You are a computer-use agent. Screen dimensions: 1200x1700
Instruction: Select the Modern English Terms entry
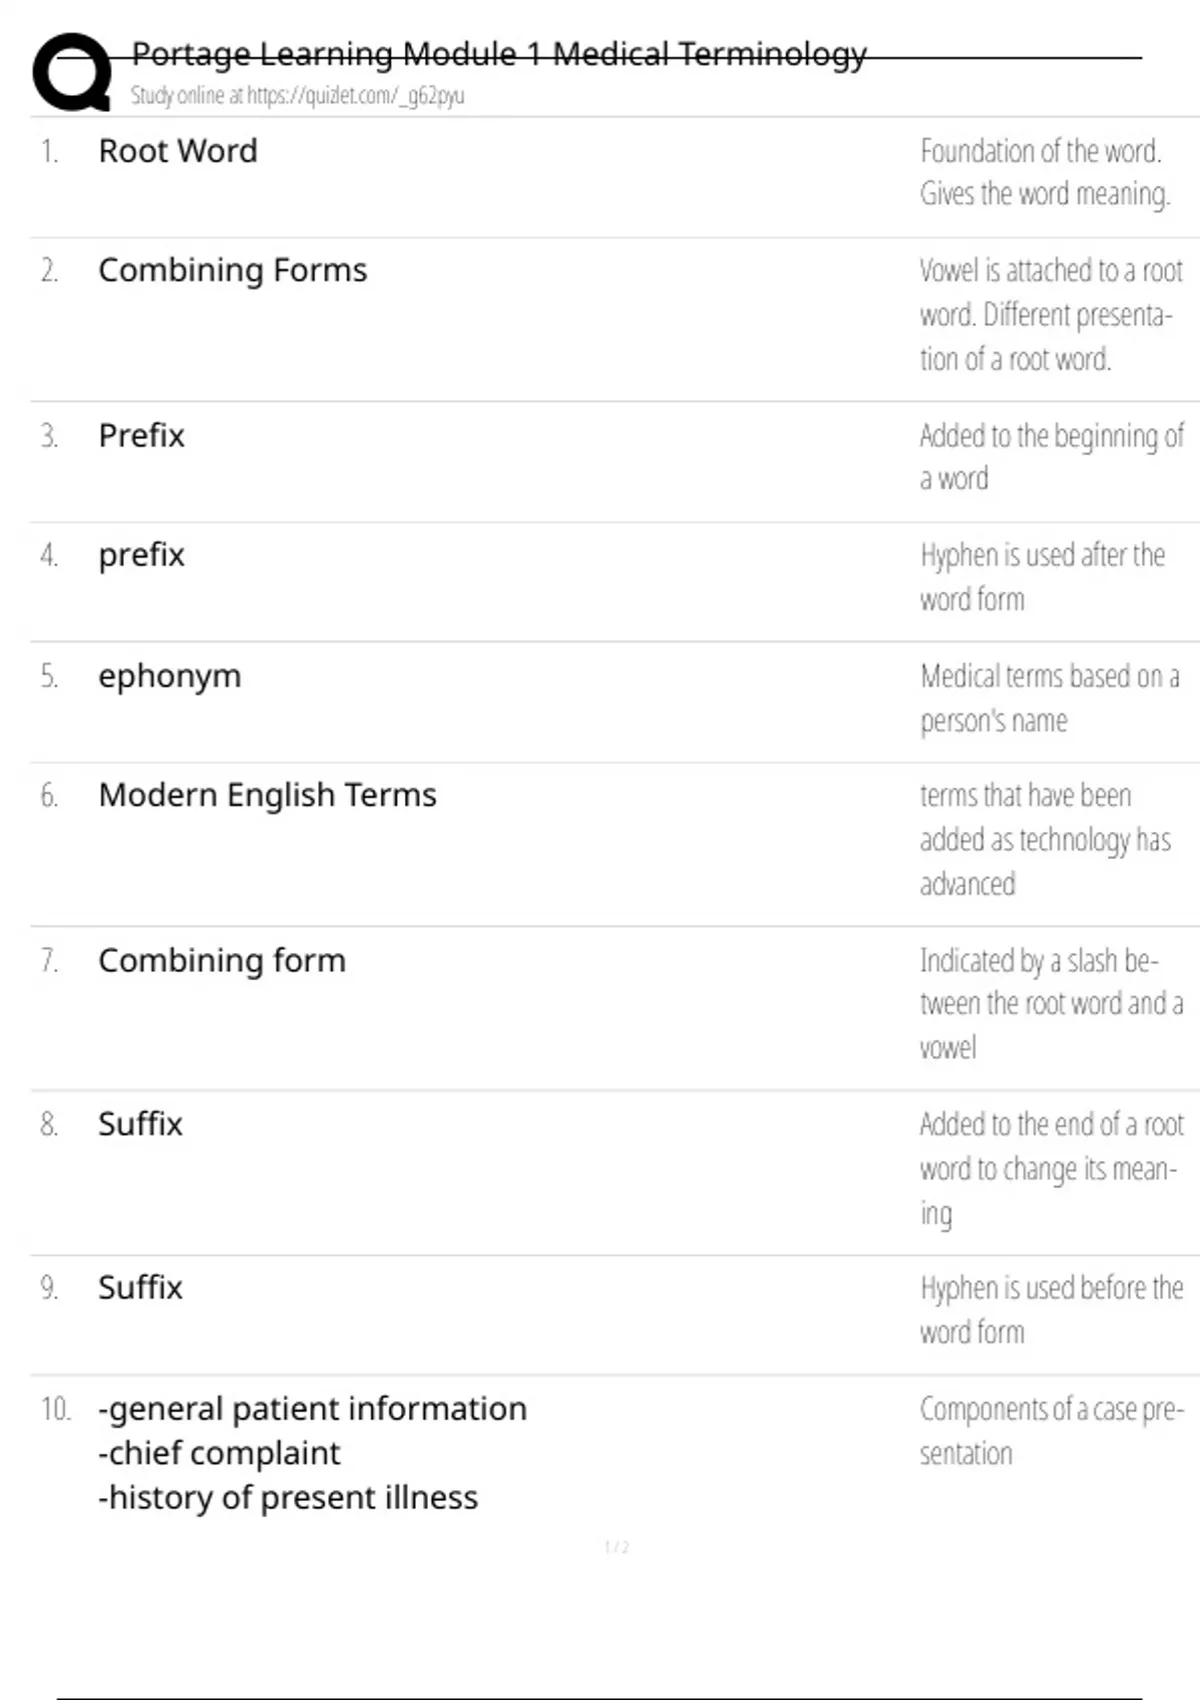tap(267, 795)
